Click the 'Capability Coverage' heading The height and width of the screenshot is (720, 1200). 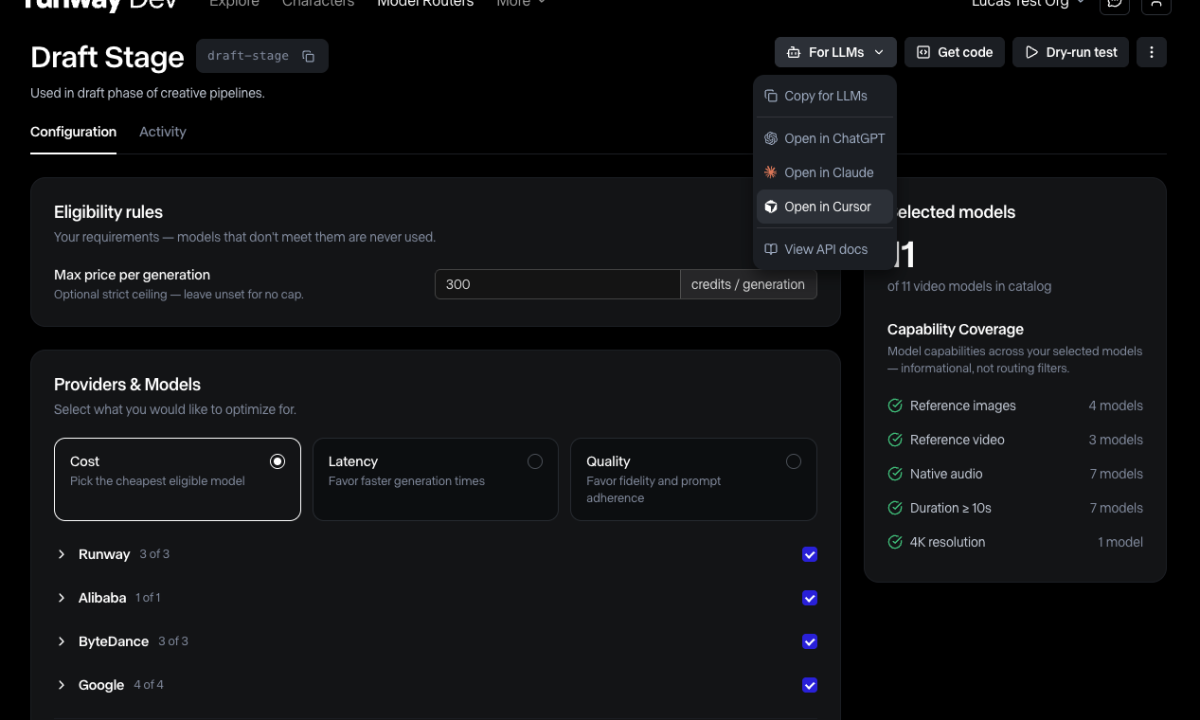[955, 329]
